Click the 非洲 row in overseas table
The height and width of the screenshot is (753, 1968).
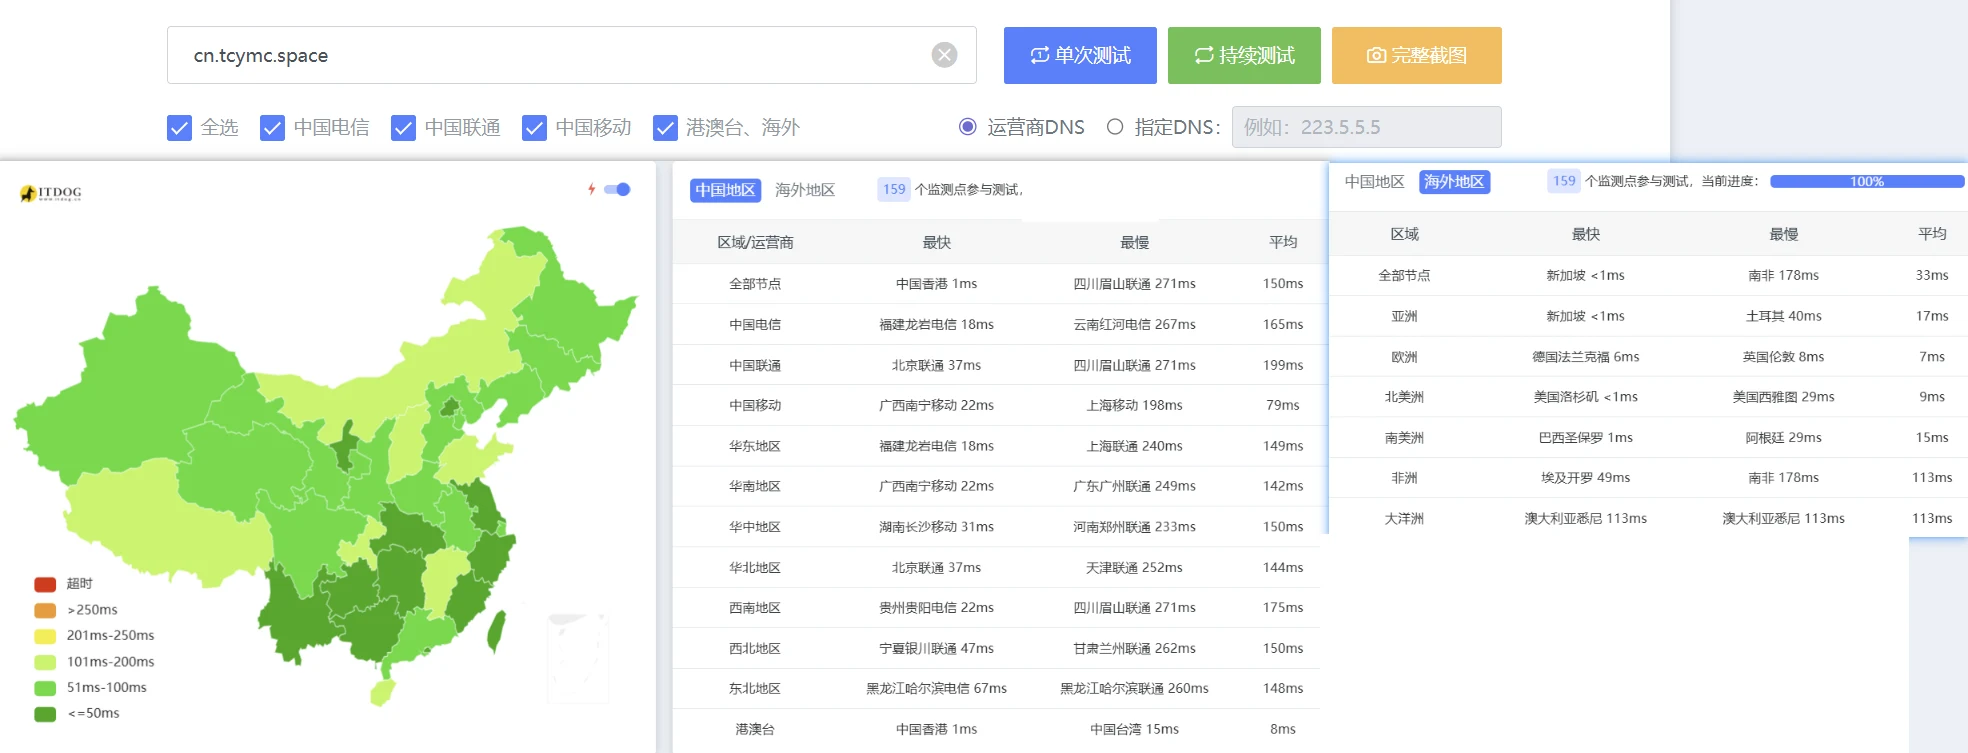click(x=1647, y=478)
